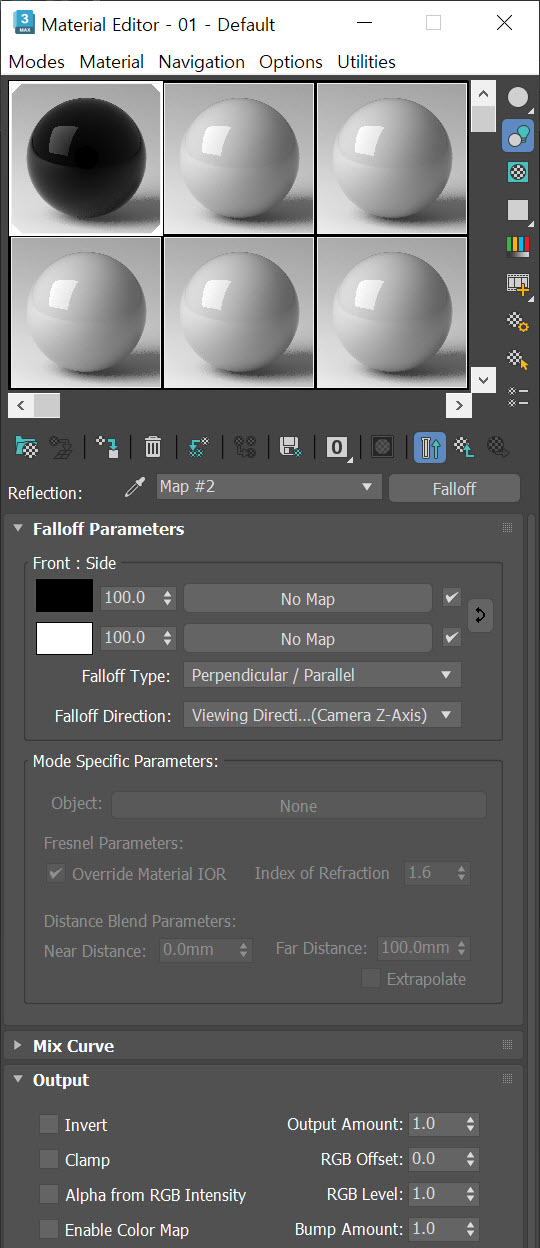Click the first color amount 100.0 field
The width and height of the screenshot is (540, 1248).
129,598
